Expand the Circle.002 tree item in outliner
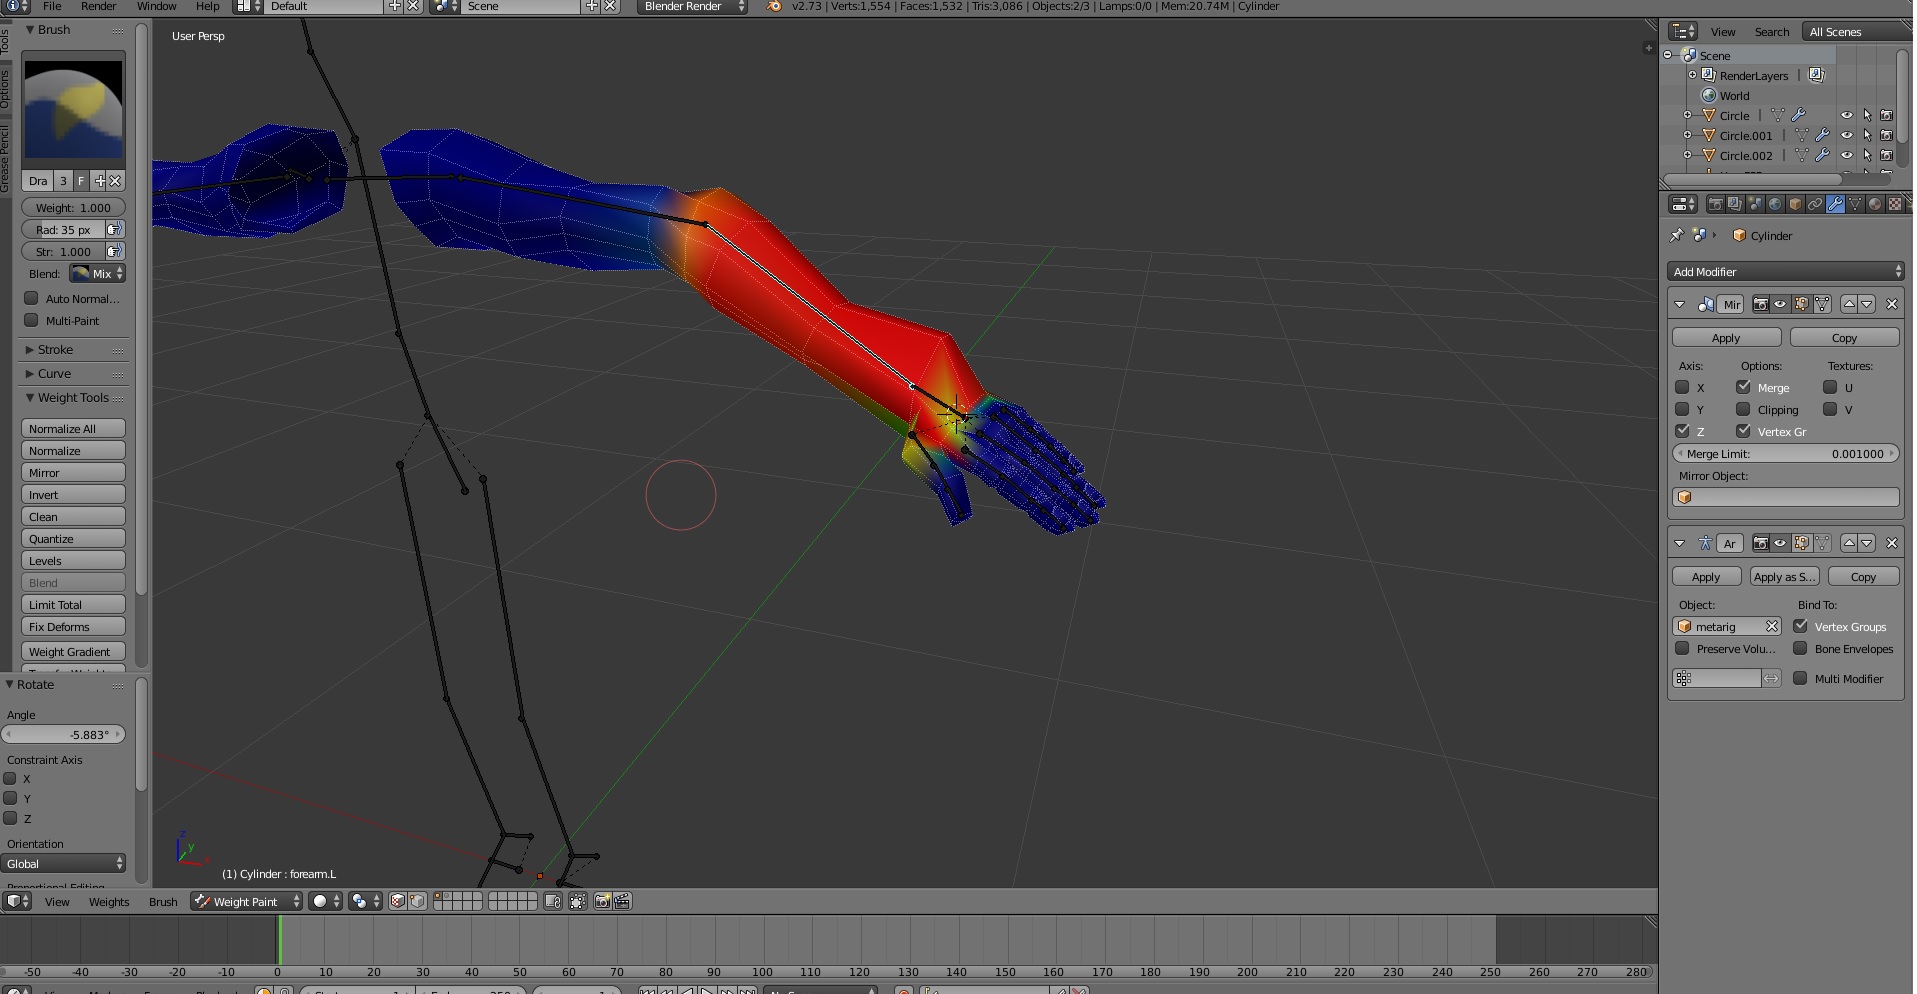This screenshot has width=1917, height=994. 1687,156
